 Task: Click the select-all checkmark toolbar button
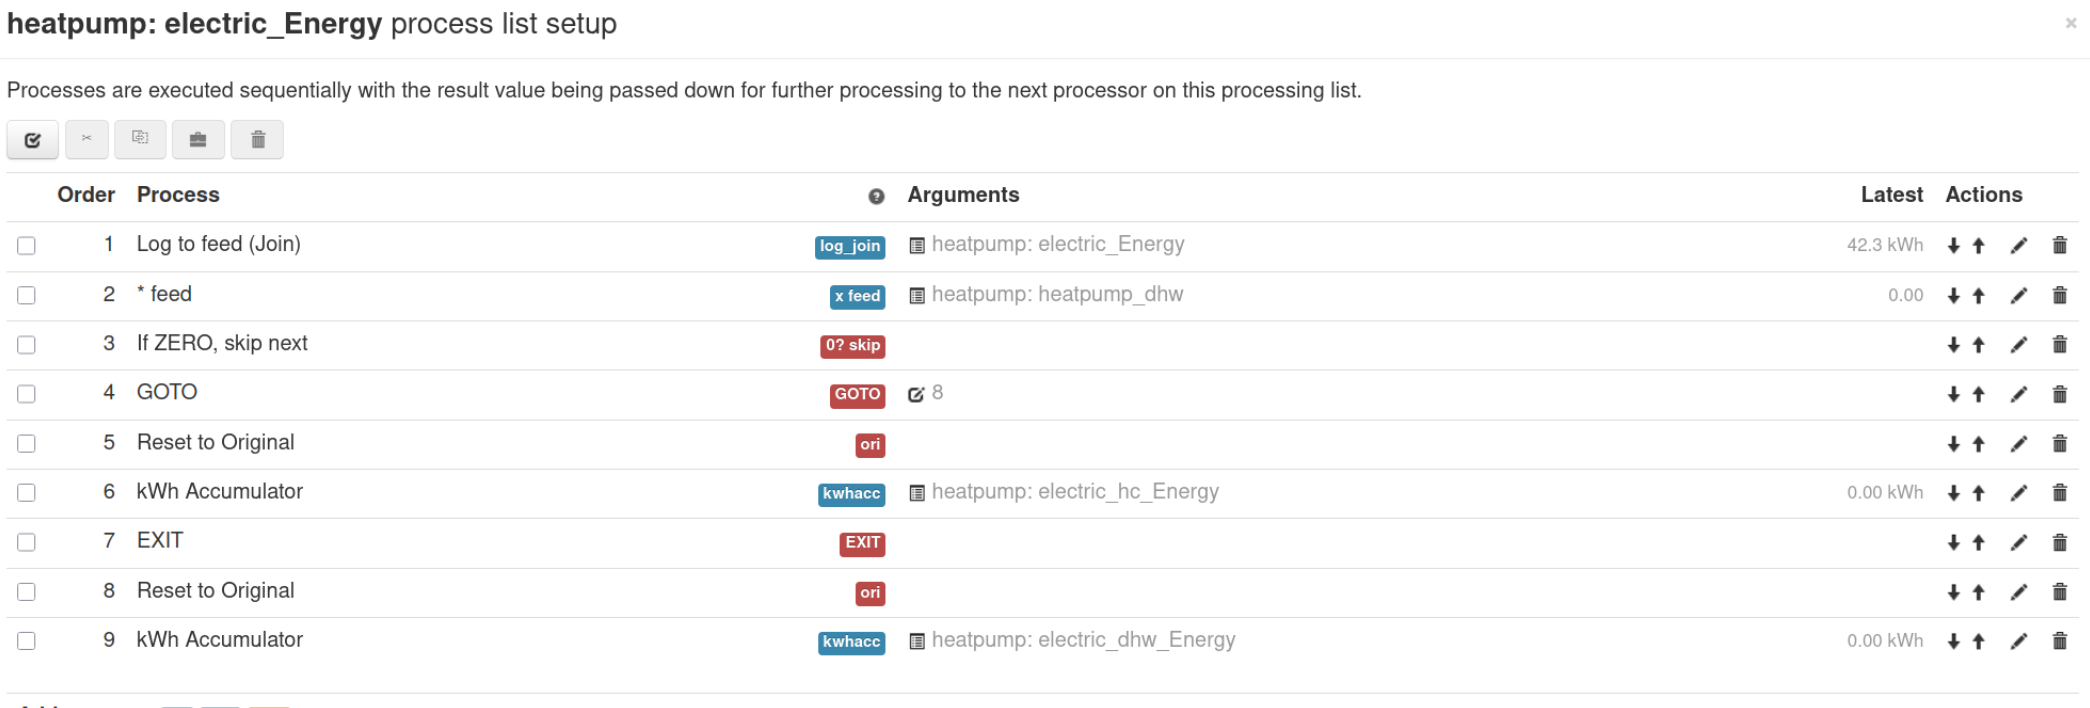pos(32,140)
